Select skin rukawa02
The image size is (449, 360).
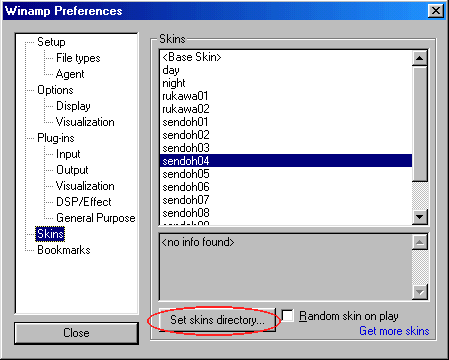click(286, 109)
